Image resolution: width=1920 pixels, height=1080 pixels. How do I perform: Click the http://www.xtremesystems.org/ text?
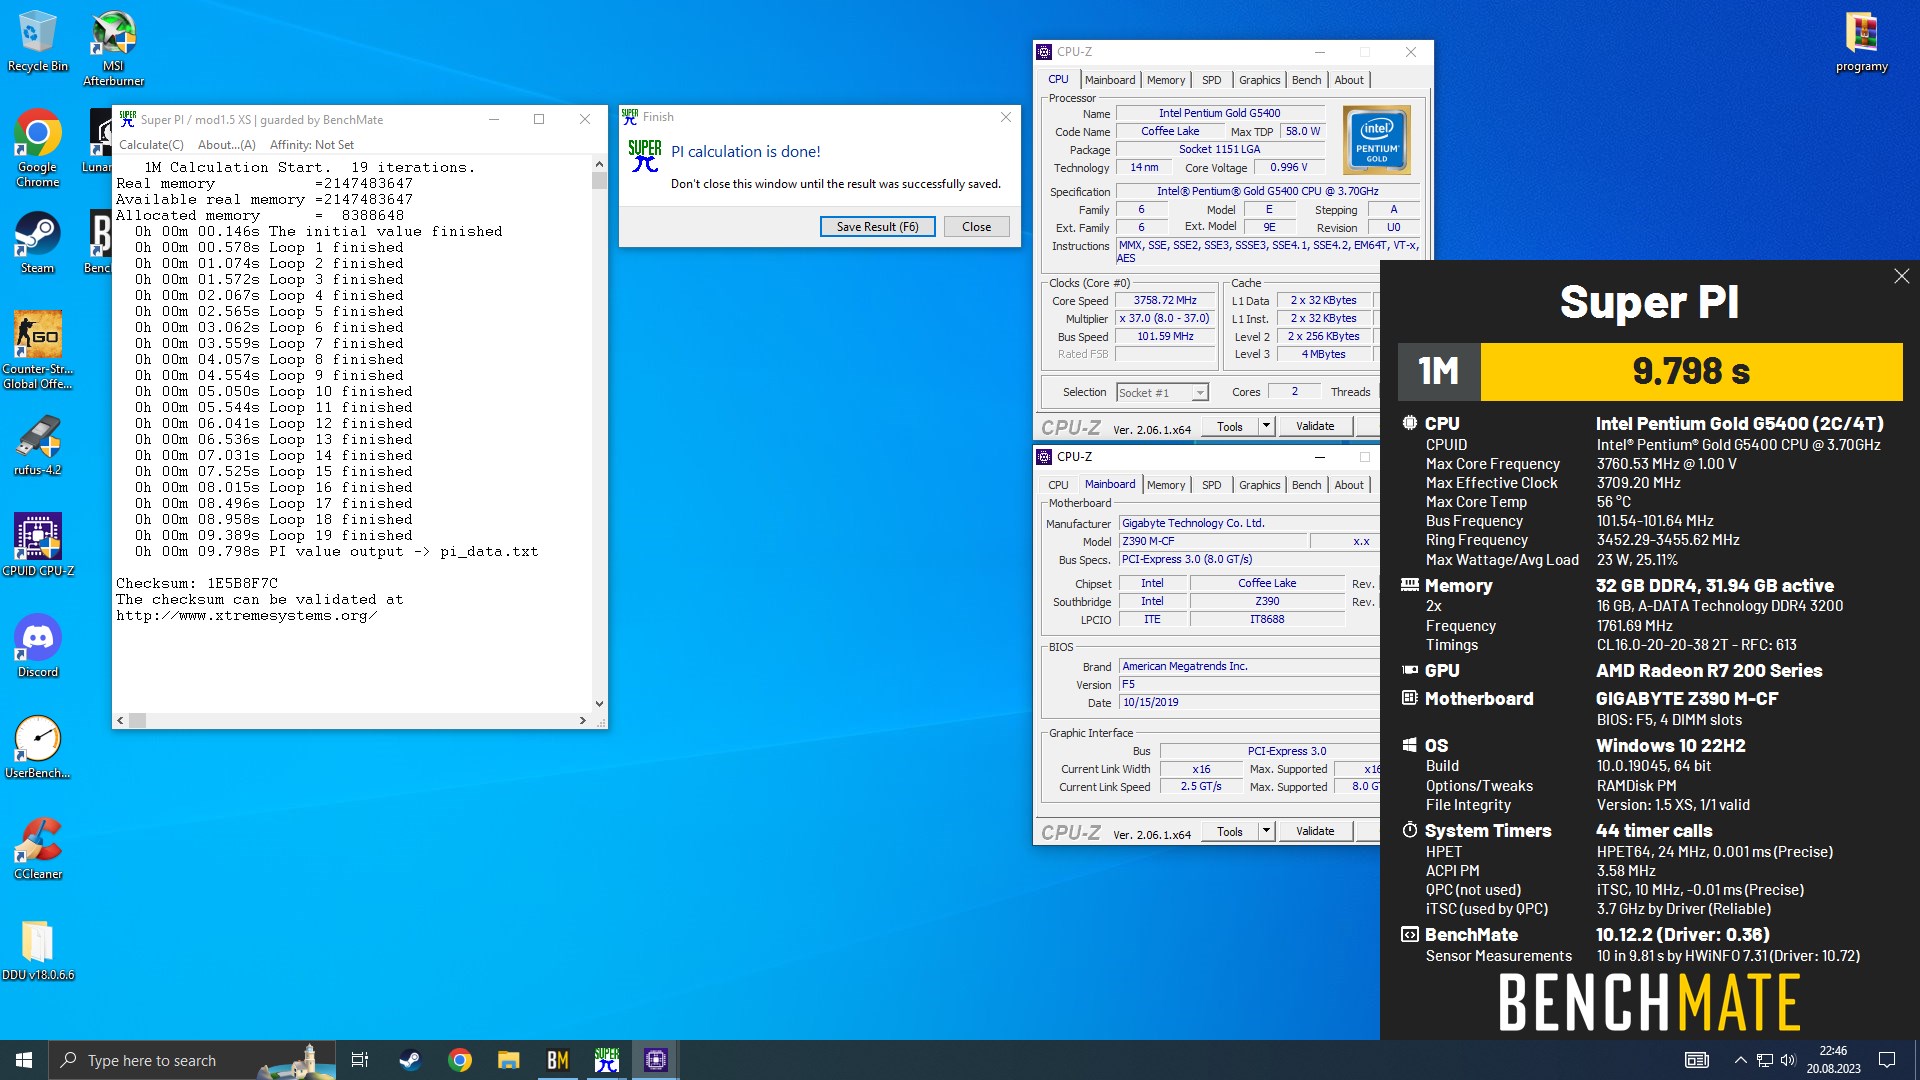246,616
